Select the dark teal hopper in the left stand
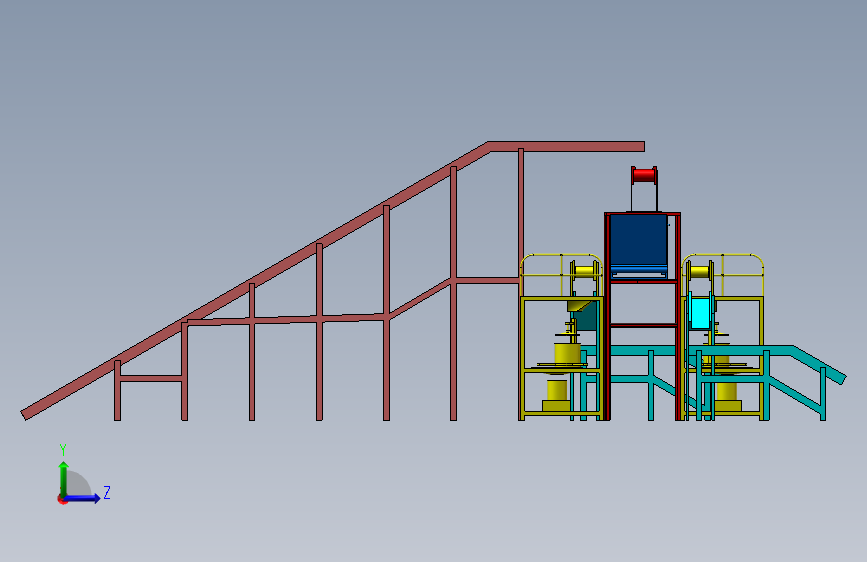The height and width of the screenshot is (562, 867). tap(586, 319)
